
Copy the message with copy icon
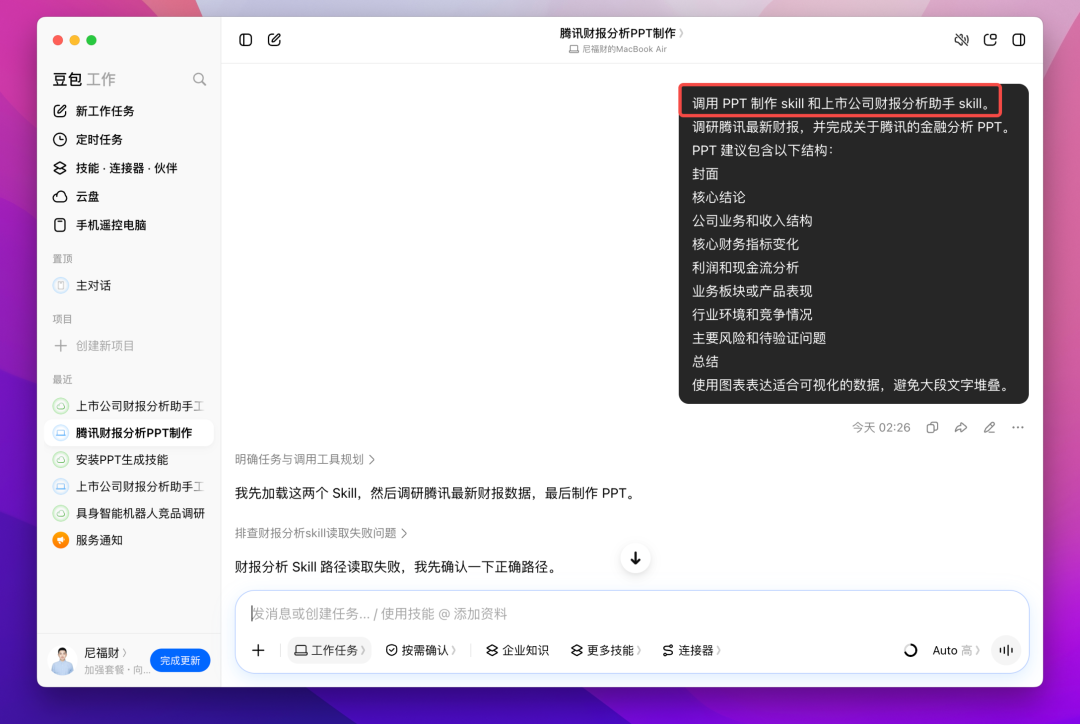click(932, 428)
